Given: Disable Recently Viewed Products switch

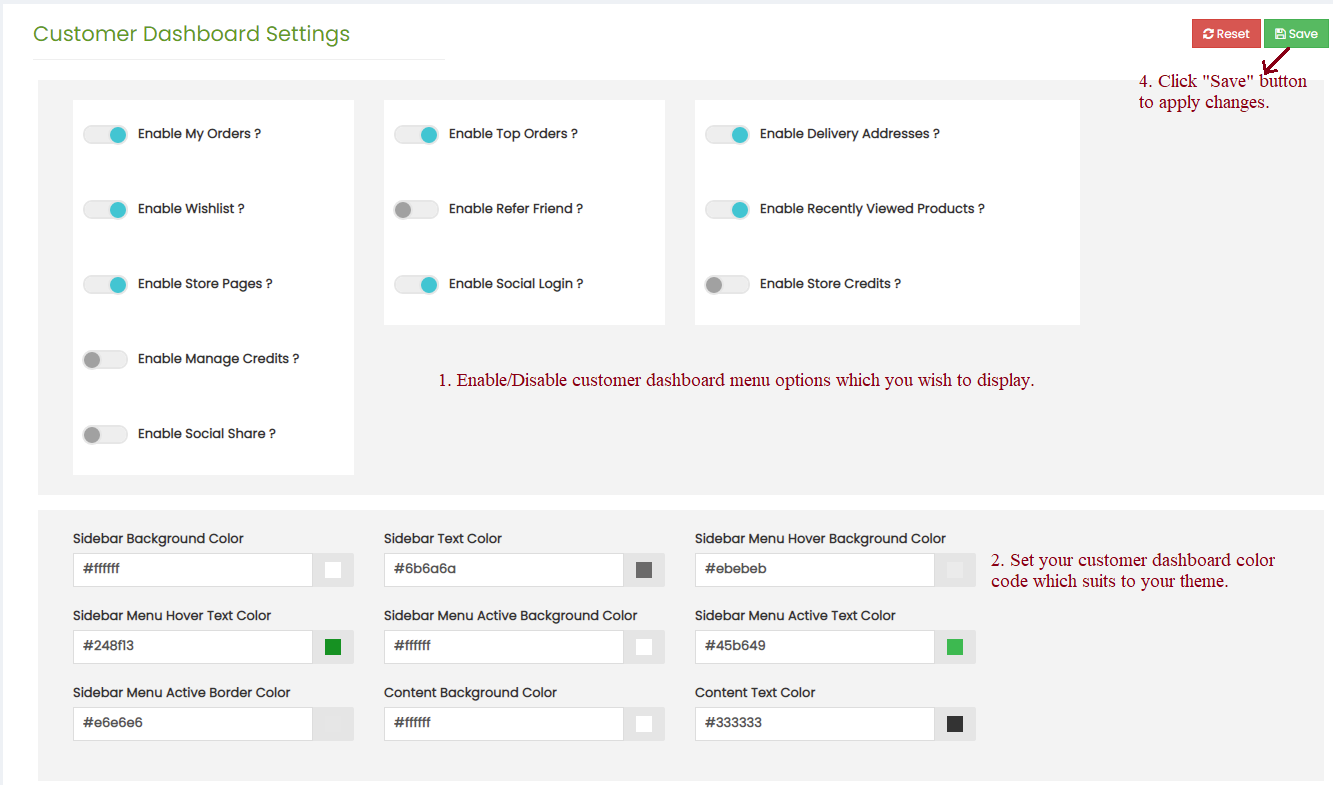Looking at the screenshot, I should click(727, 209).
